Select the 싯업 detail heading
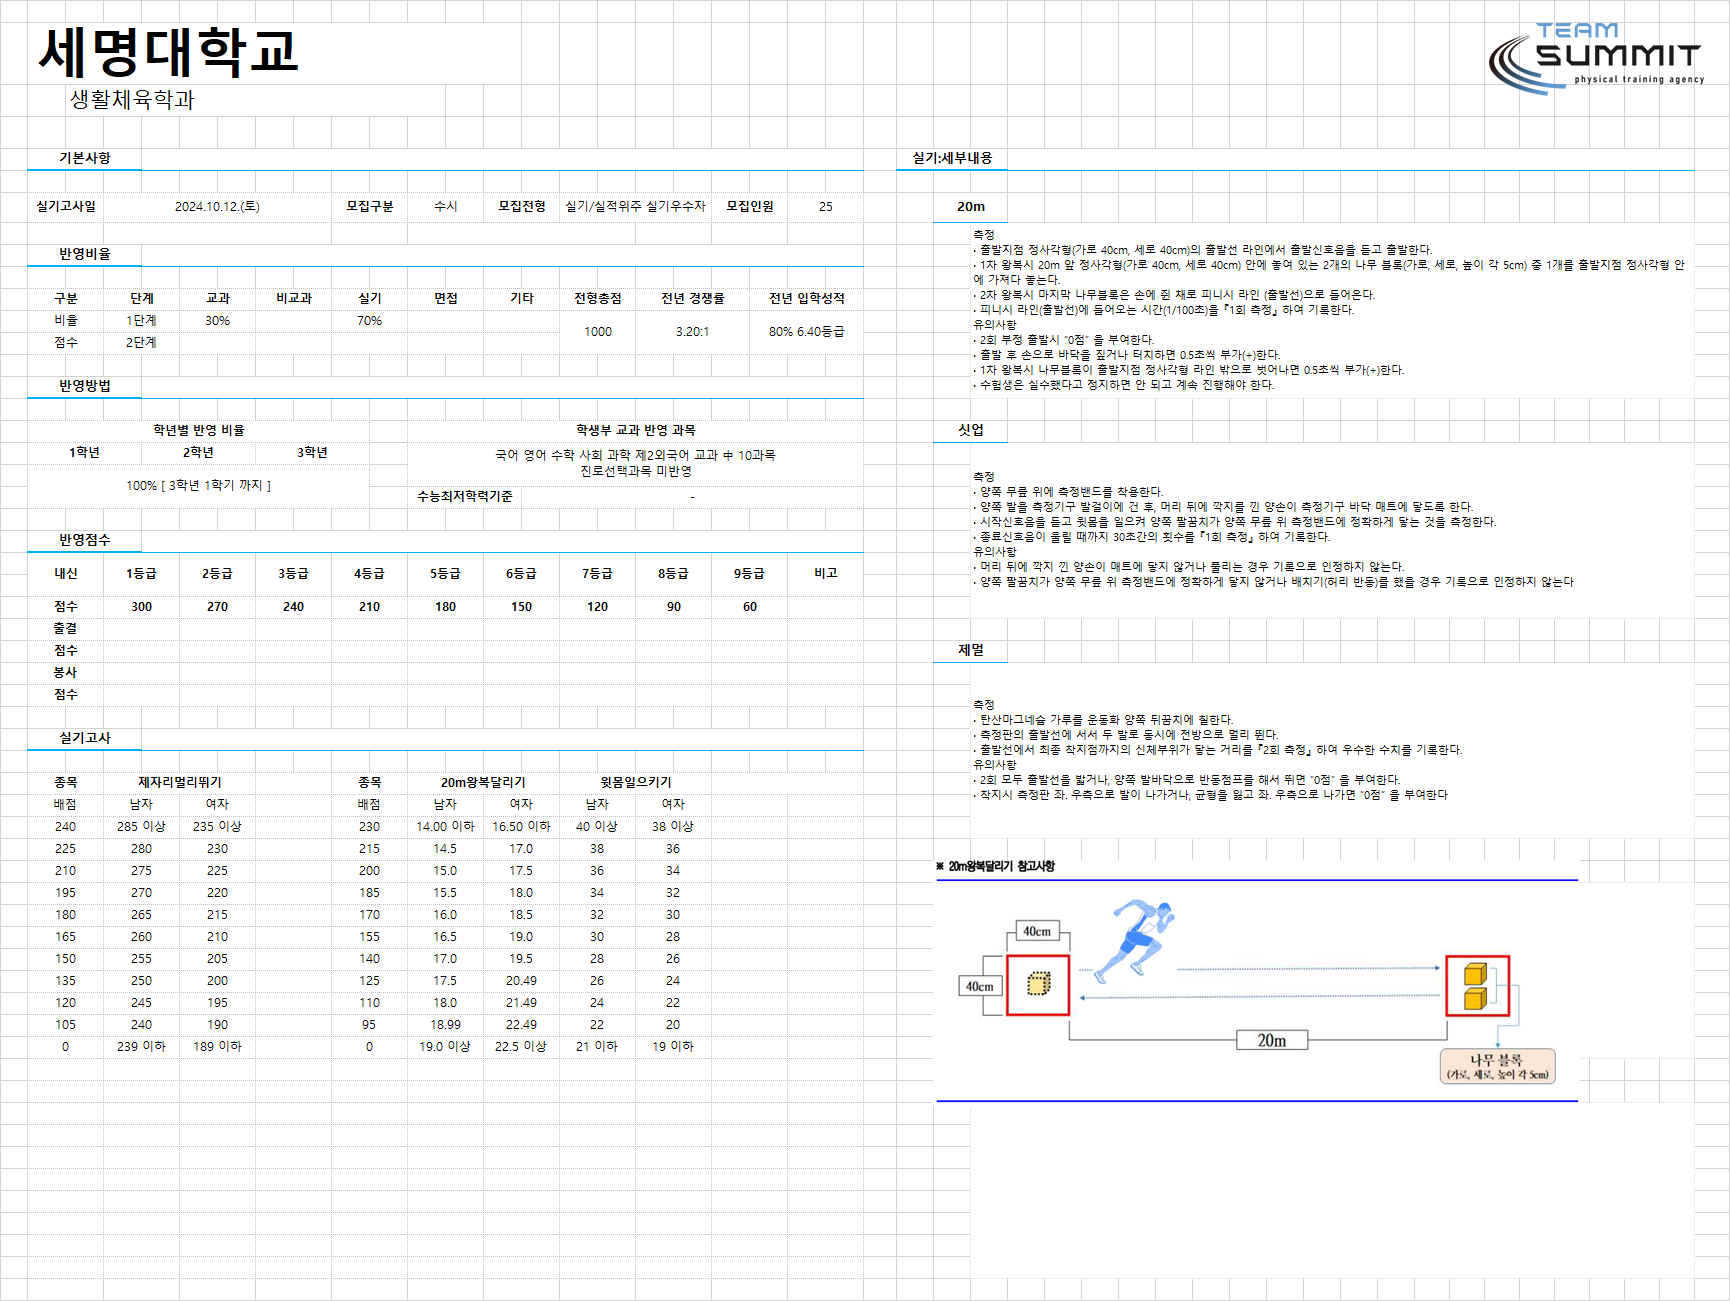Image resolution: width=1730 pixels, height=1301 pixels. 970,430
